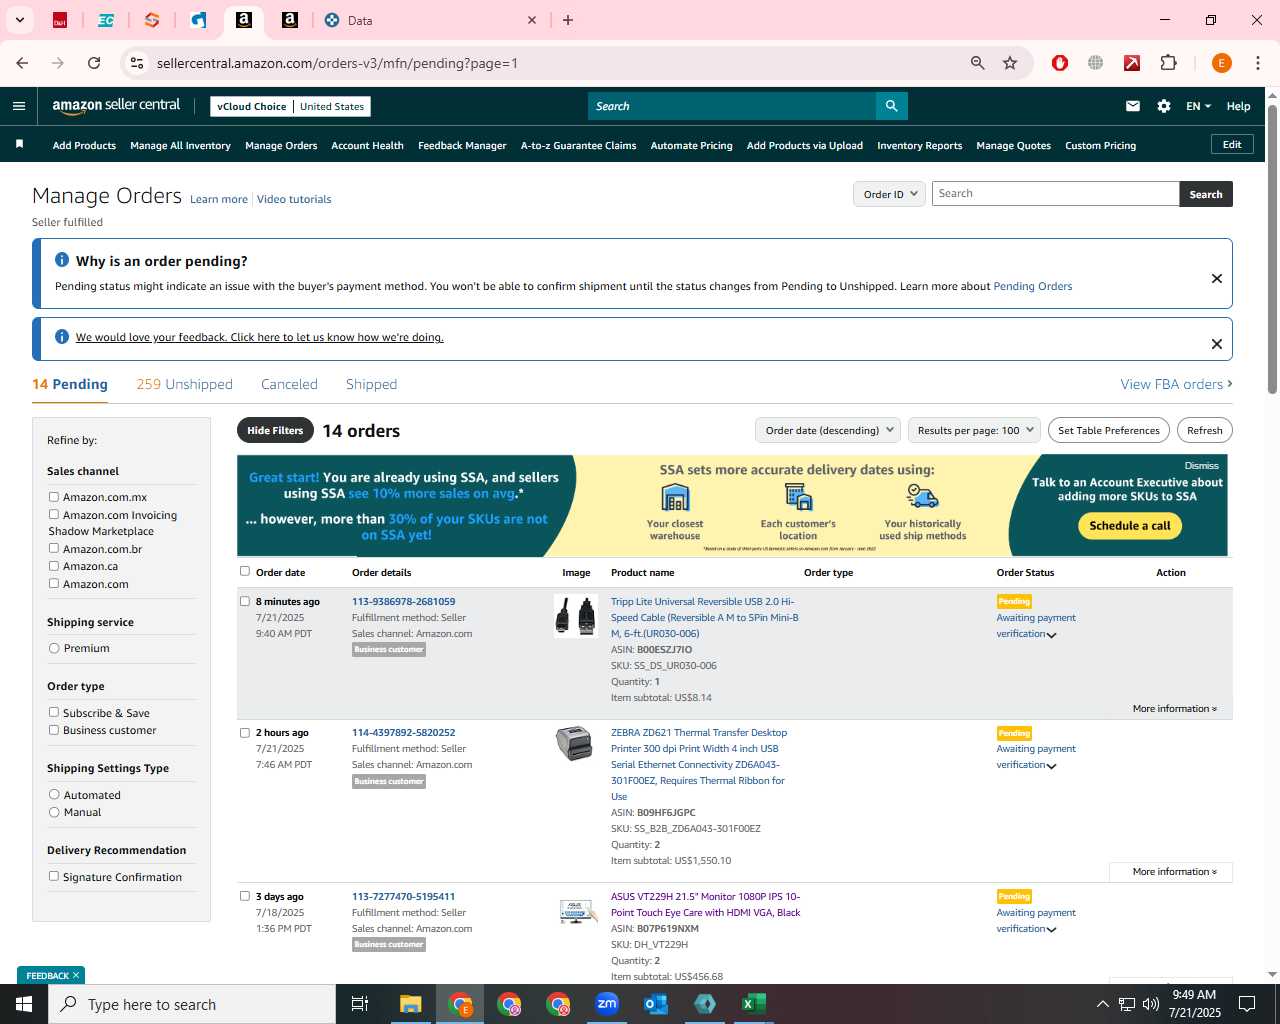Open the Windows Start menu

click(x=24, y=1004)
